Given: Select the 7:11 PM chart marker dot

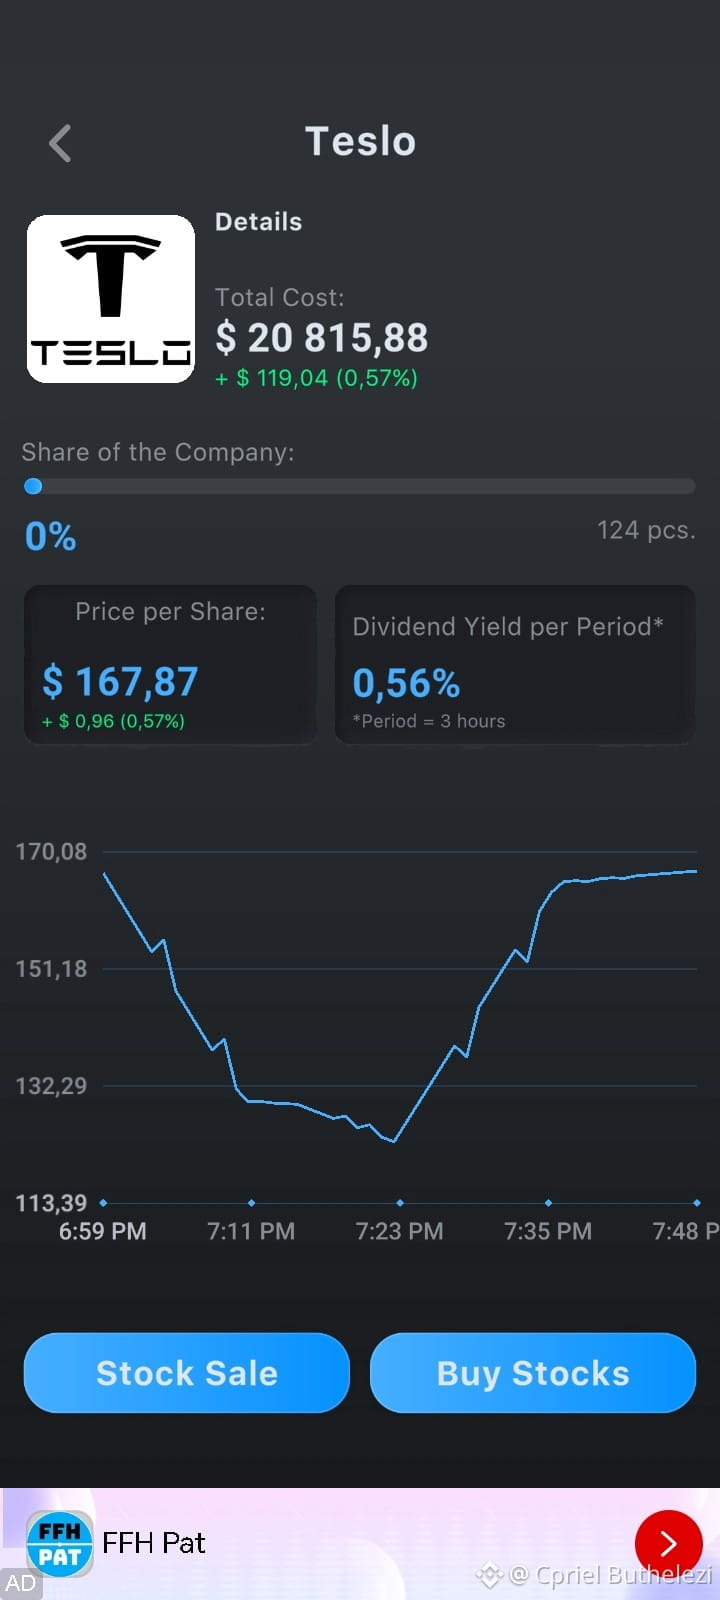Looking at the screenshot, I should 251,1203.
